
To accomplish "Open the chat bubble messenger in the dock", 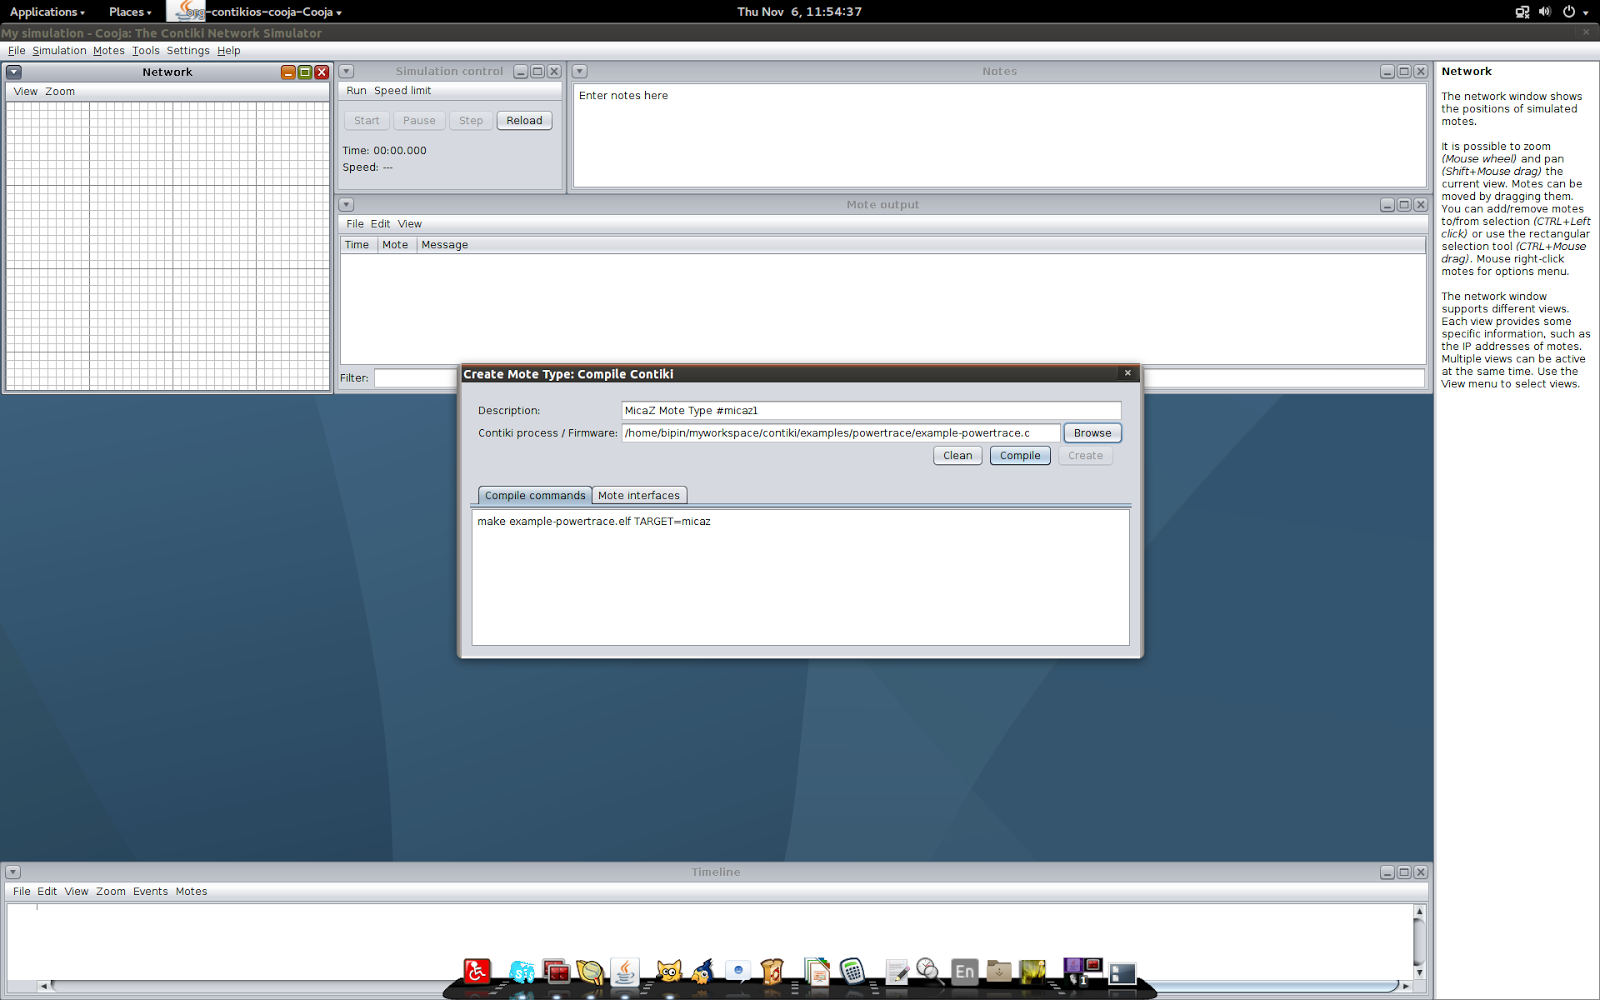I will click(738, 971).
